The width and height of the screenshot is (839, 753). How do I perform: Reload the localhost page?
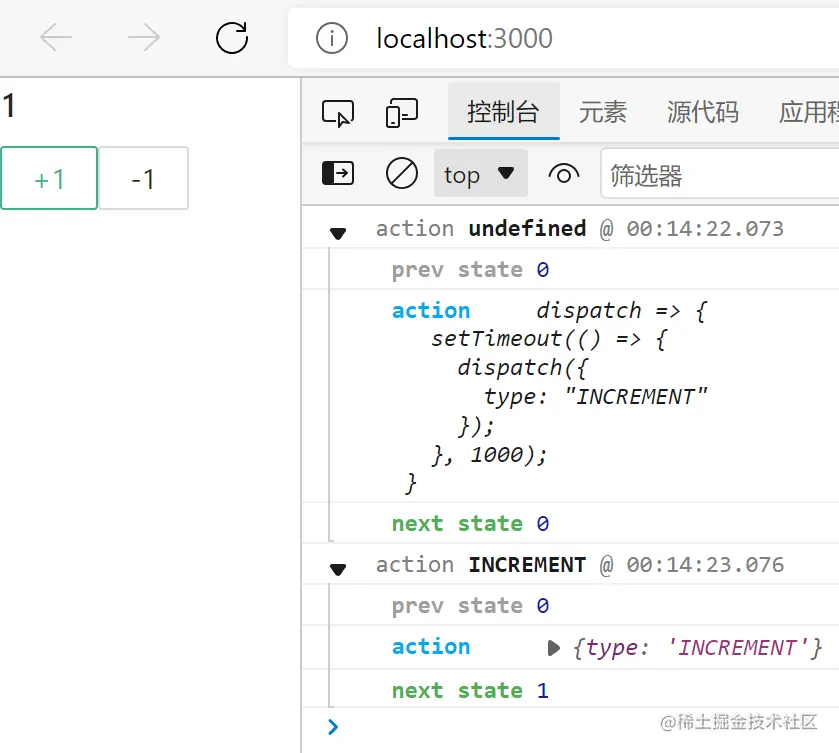click(232, 37)
